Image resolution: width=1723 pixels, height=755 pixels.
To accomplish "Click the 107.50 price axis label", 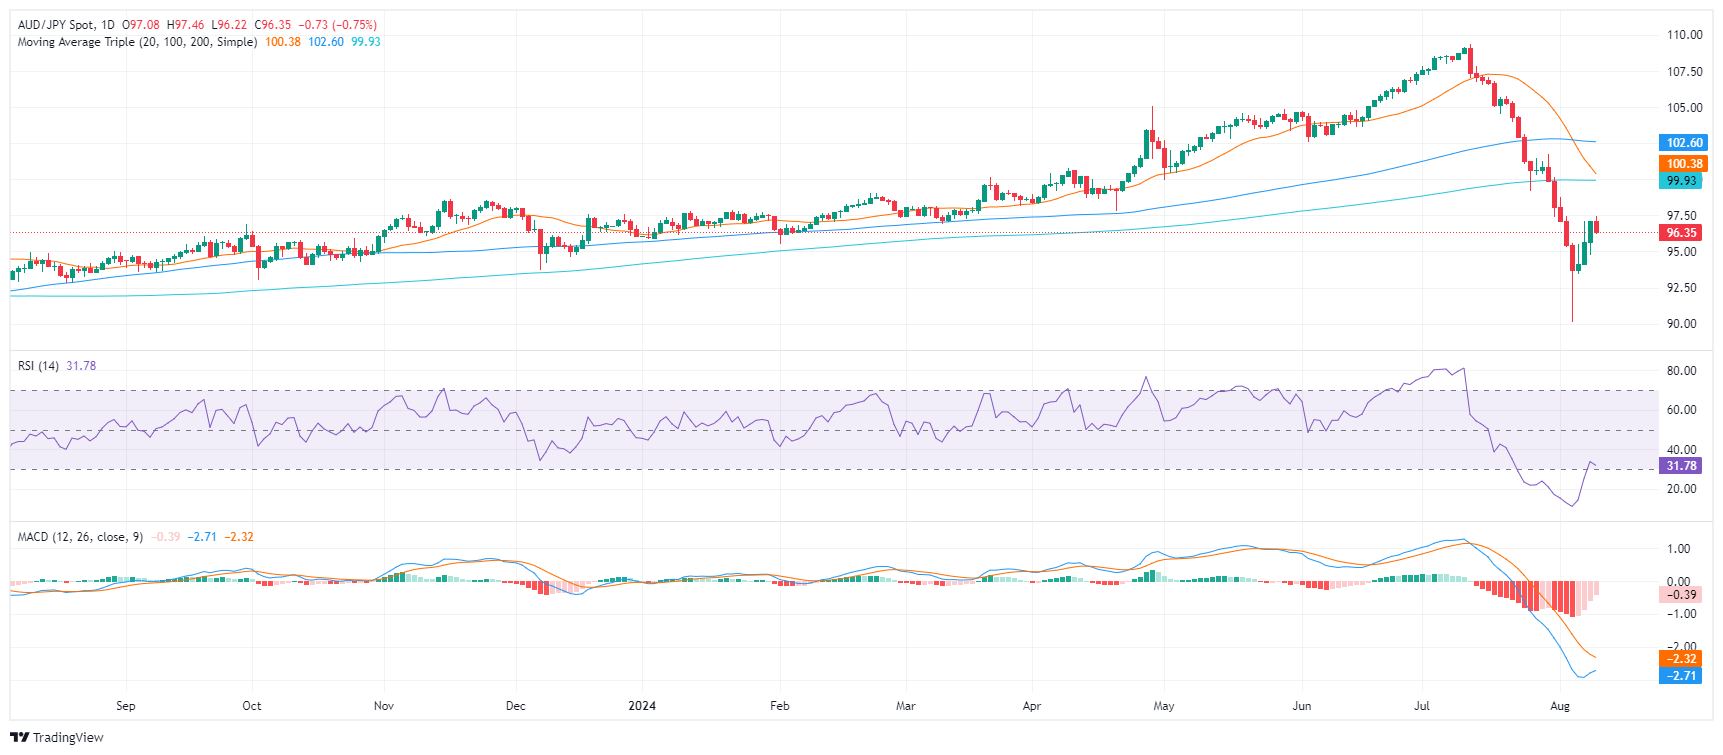I will (x=1684, y=72).
